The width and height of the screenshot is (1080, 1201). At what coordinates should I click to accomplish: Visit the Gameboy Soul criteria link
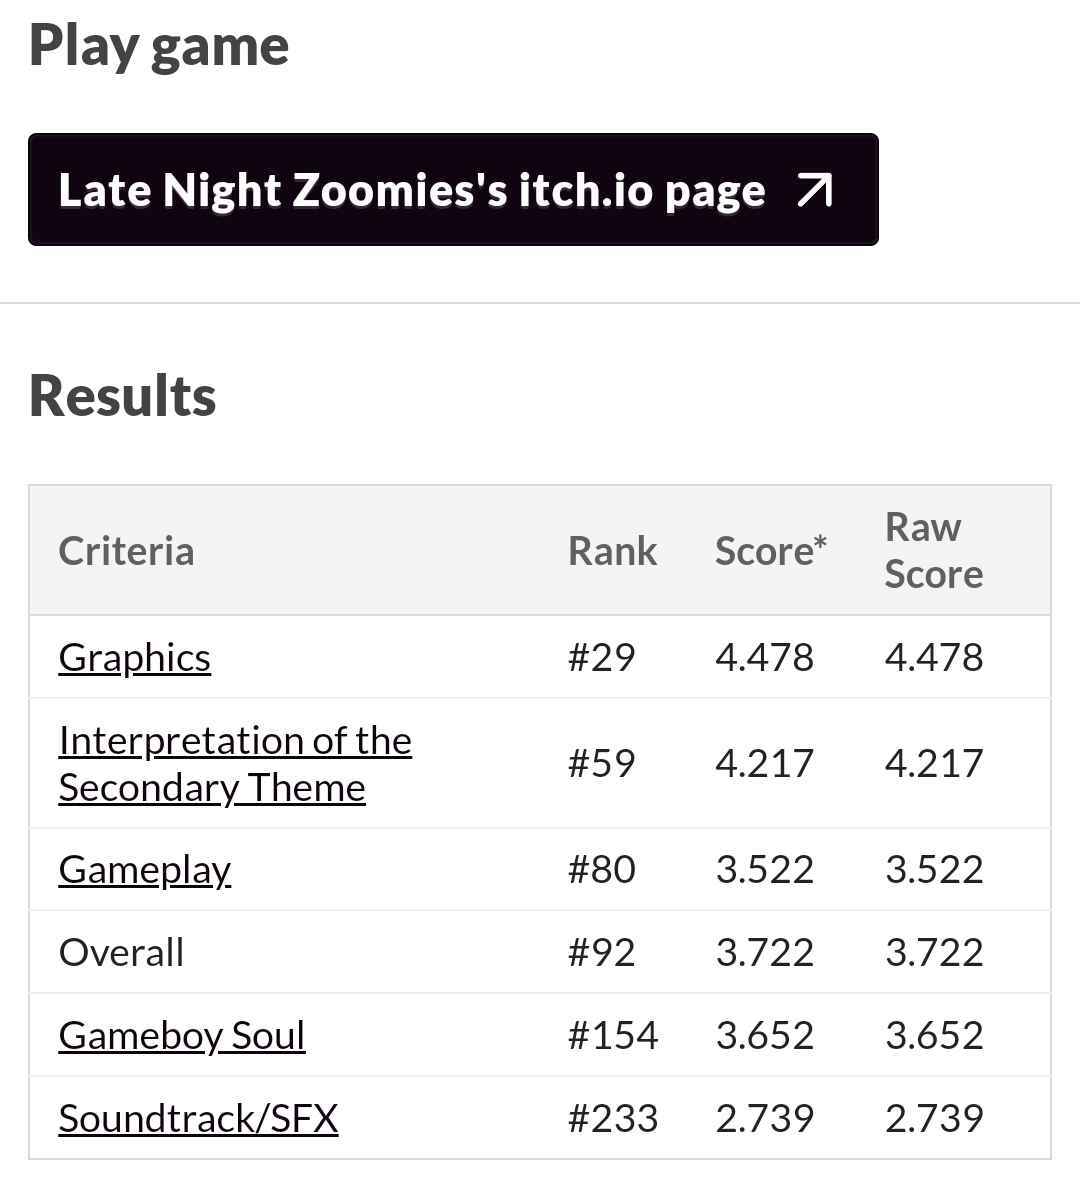point(182,1035)
